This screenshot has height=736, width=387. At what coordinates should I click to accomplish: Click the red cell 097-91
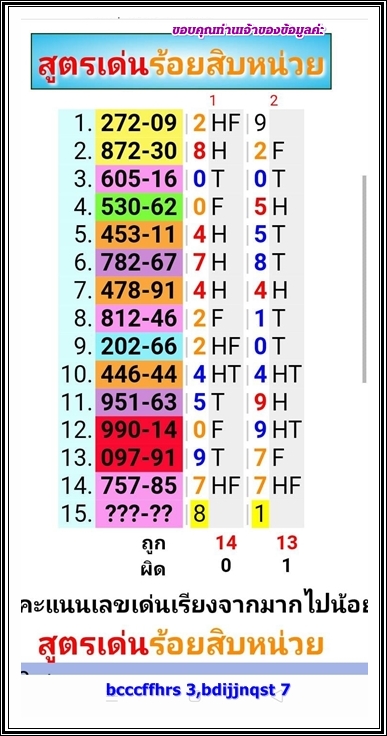(139, 458)
